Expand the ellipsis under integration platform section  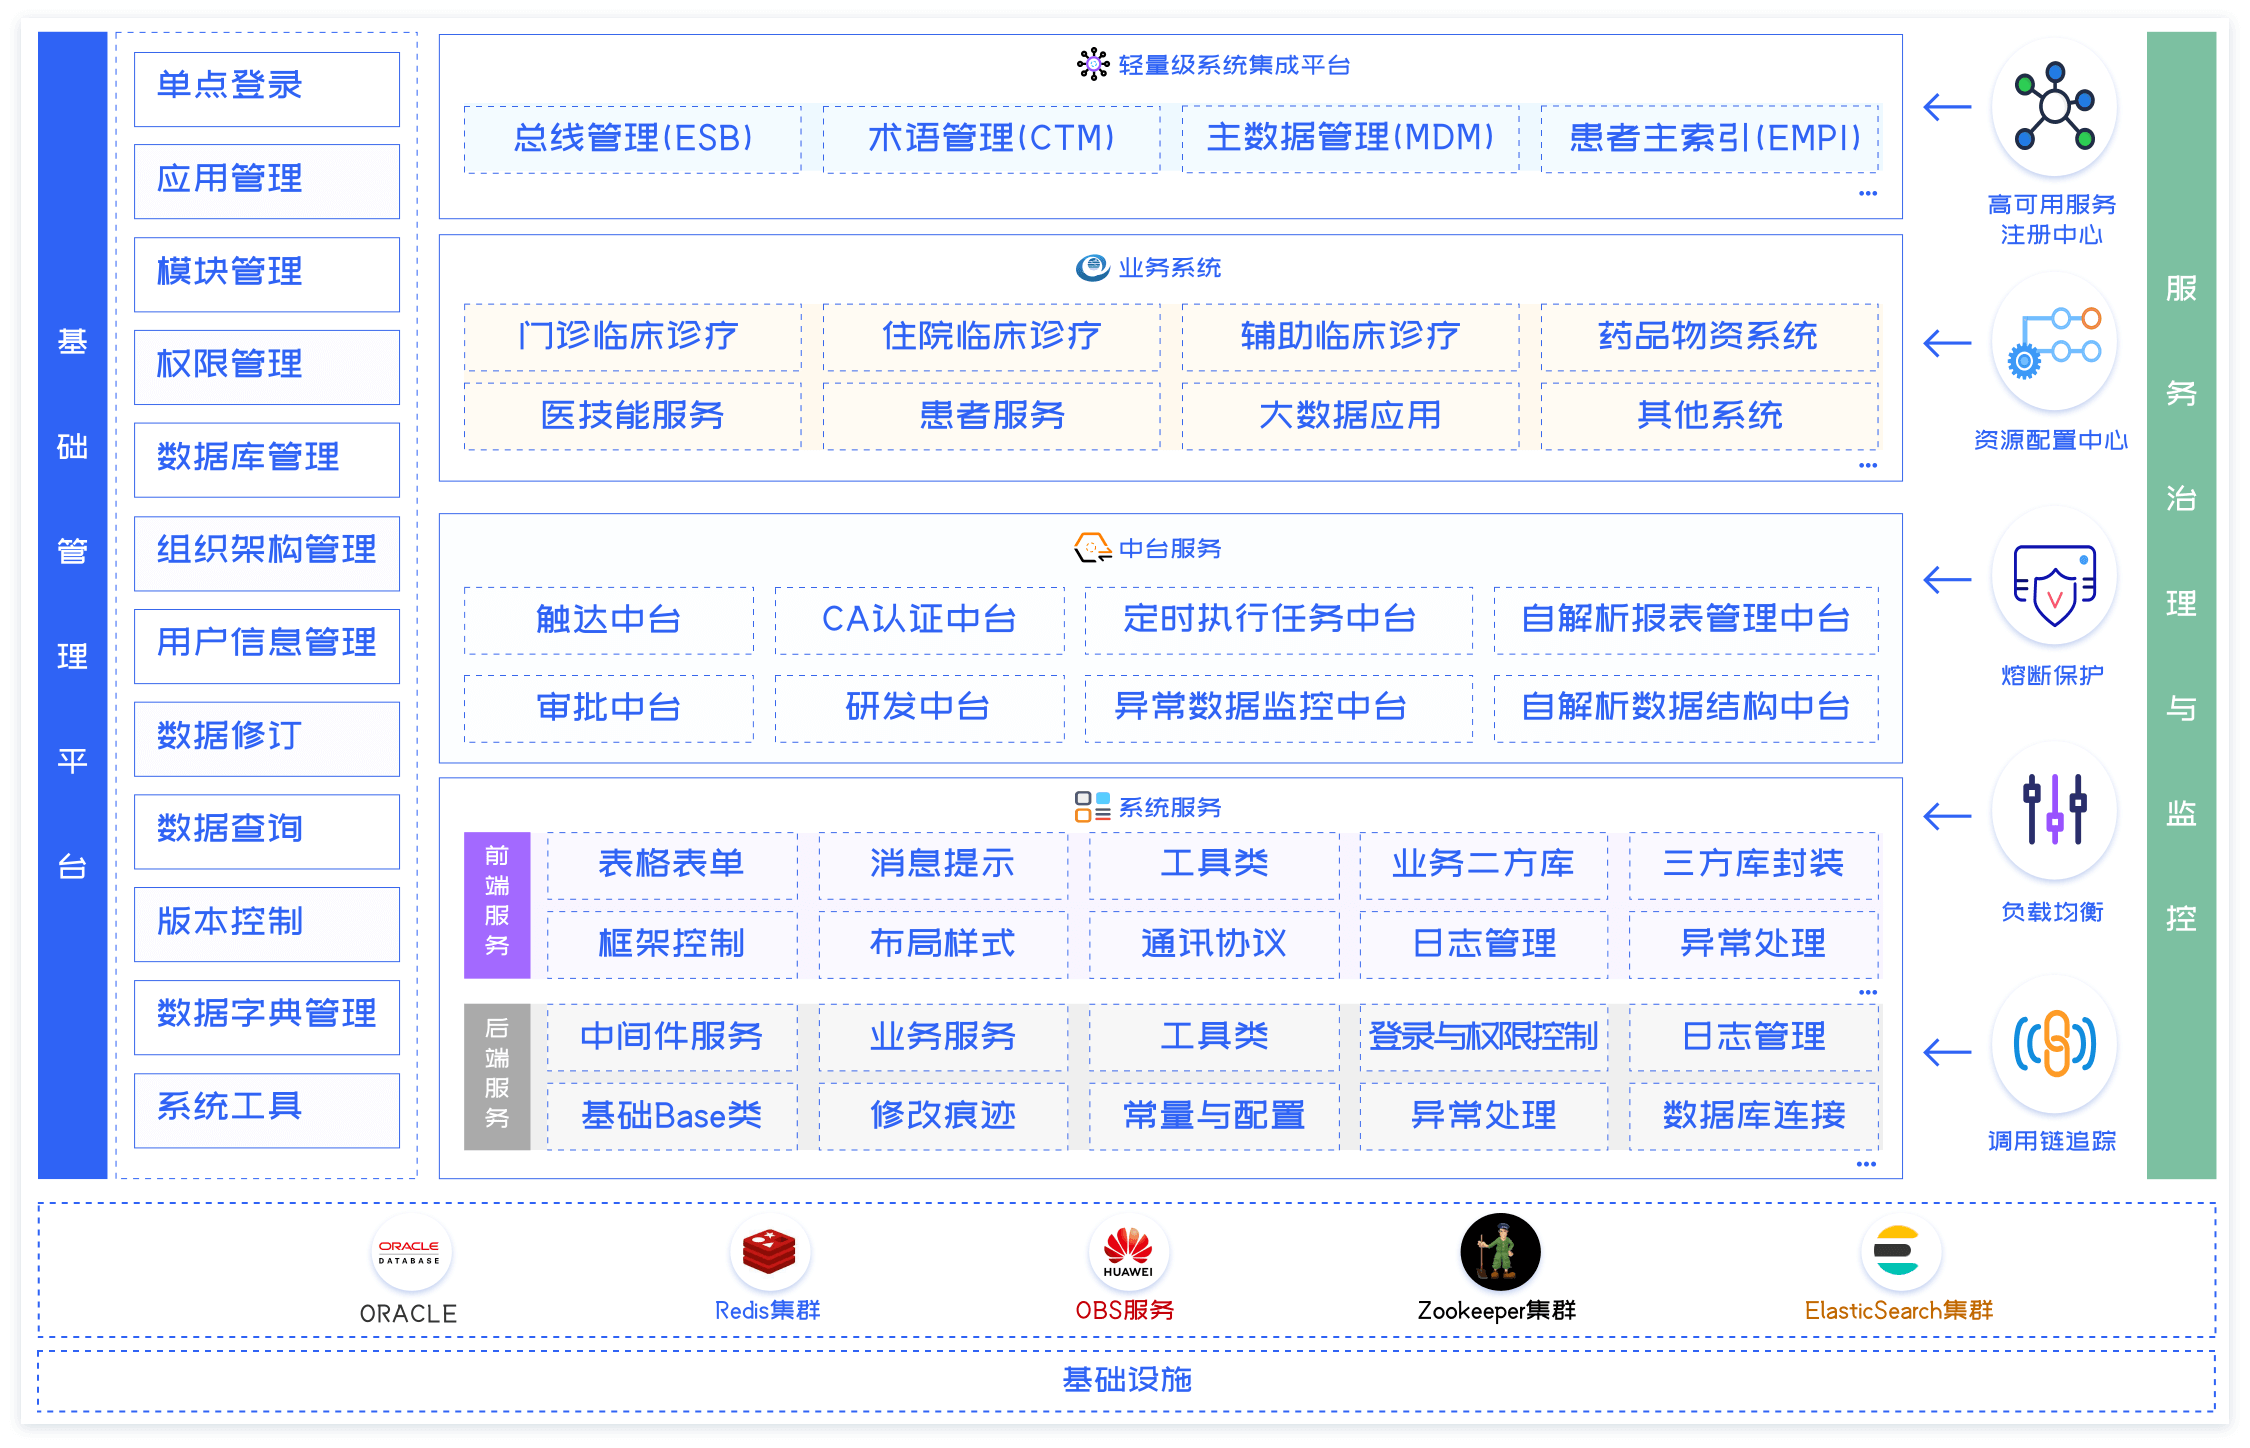point(1867,193)
